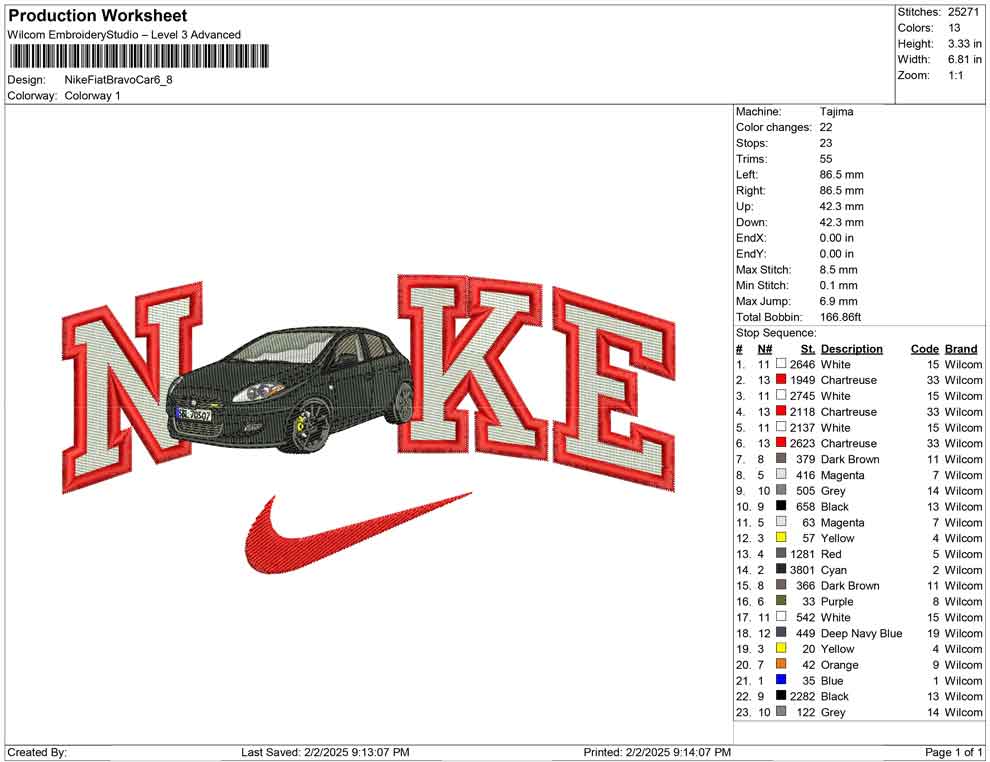Screen dimensions: 990x762
Task: Click the black swatch in stop row 10
Action: 781,506
